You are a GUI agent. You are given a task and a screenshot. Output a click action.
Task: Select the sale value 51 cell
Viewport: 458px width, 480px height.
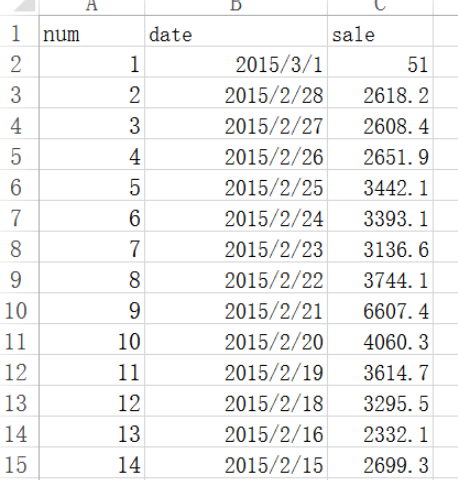(x=380, y=62)
